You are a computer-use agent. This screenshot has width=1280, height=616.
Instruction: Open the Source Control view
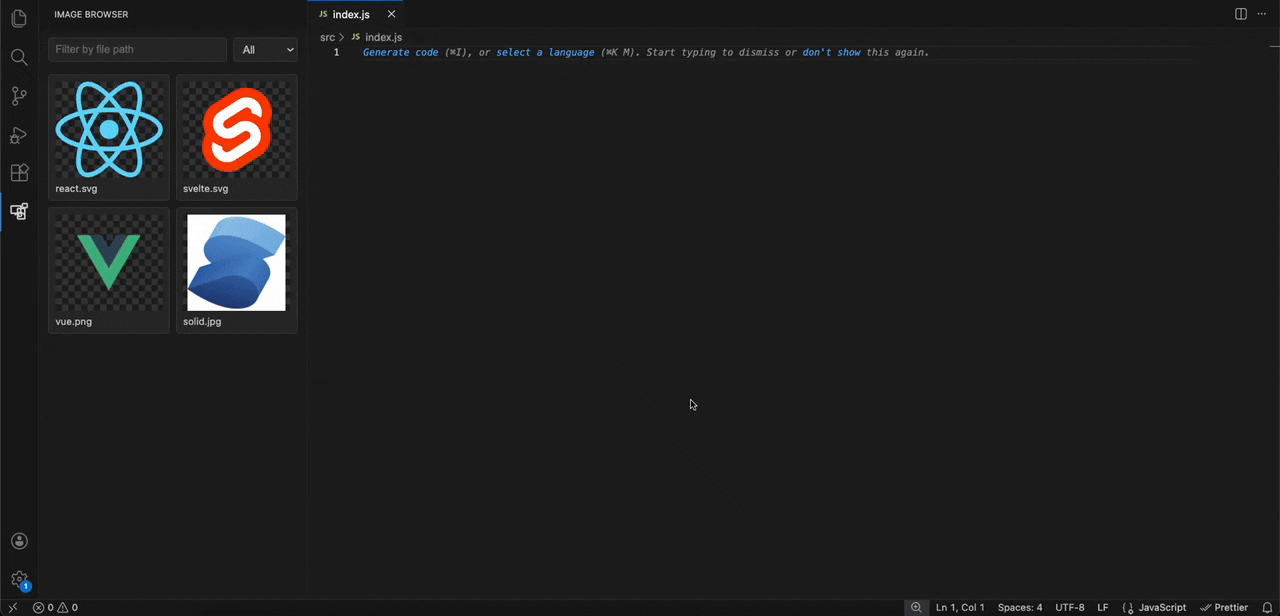click(x=18, y=95)
